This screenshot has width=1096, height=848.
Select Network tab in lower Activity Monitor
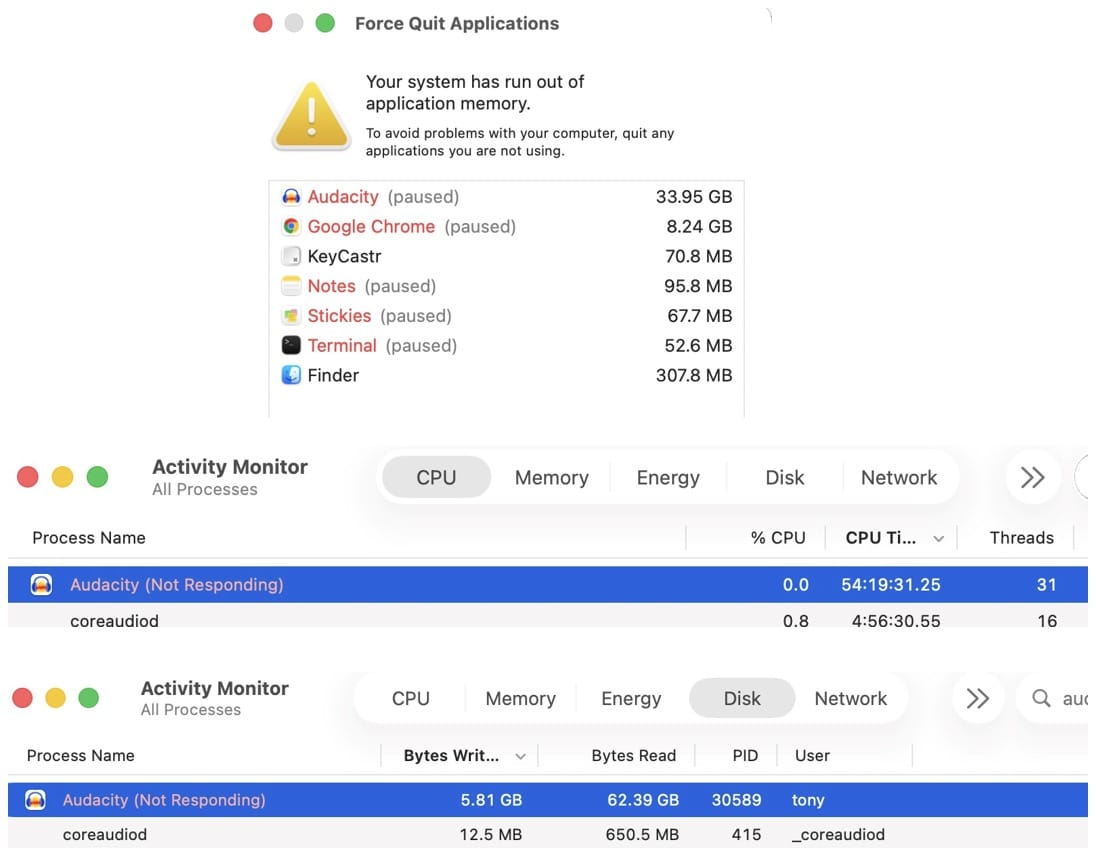coord(850,699)
